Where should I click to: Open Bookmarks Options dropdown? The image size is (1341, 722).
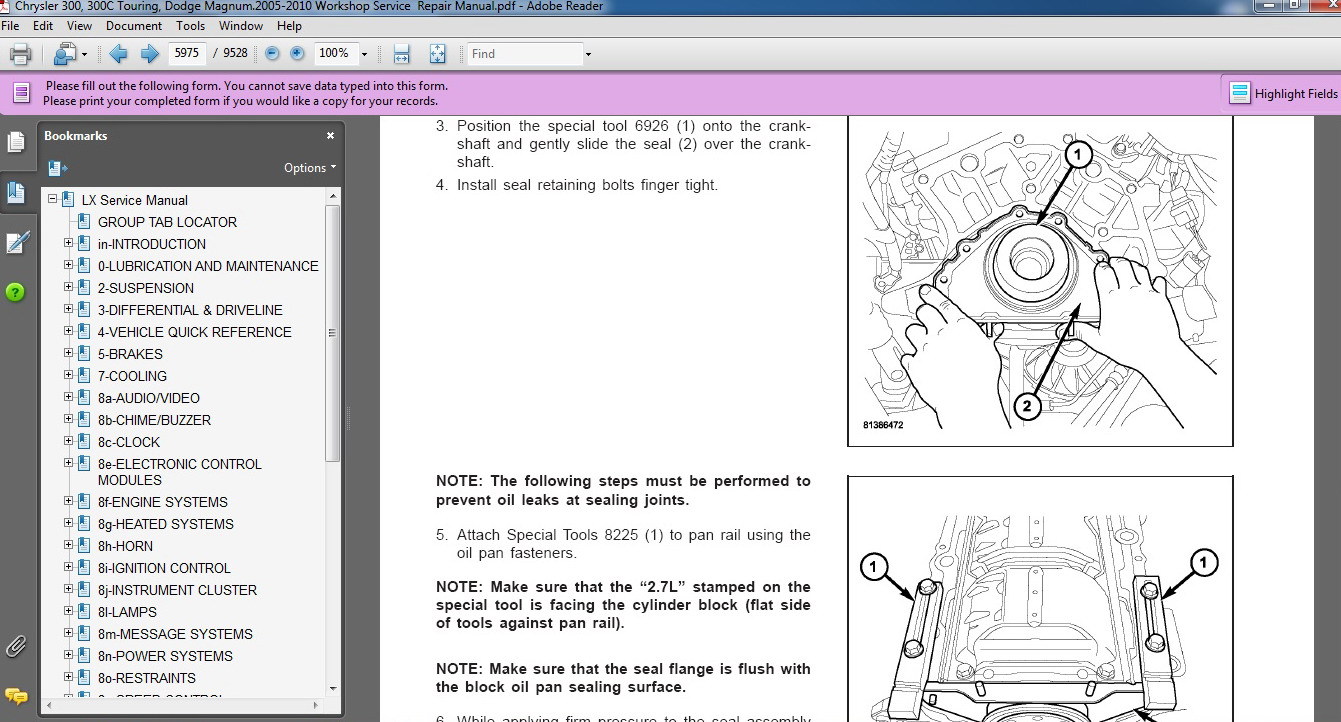[310, 168]
